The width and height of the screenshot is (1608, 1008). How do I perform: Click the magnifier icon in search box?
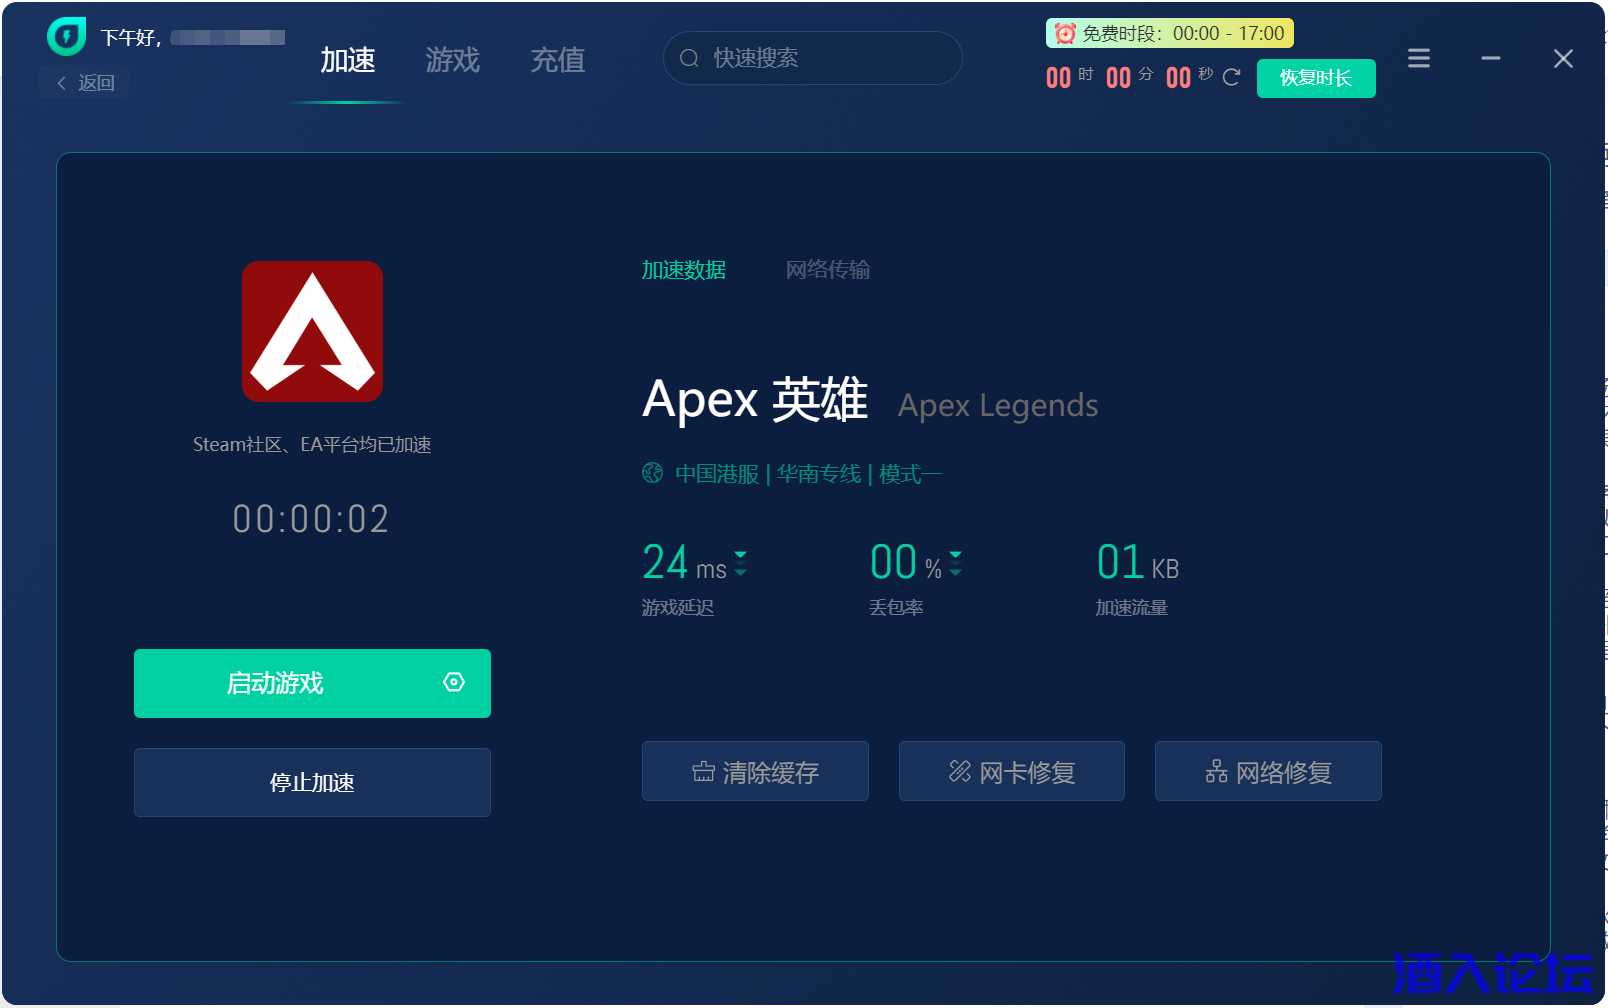point(689,58)
